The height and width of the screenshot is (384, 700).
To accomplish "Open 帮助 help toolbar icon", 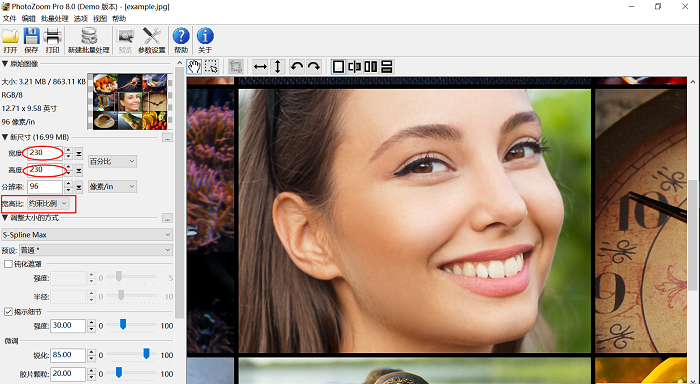I will pos(181,40).
